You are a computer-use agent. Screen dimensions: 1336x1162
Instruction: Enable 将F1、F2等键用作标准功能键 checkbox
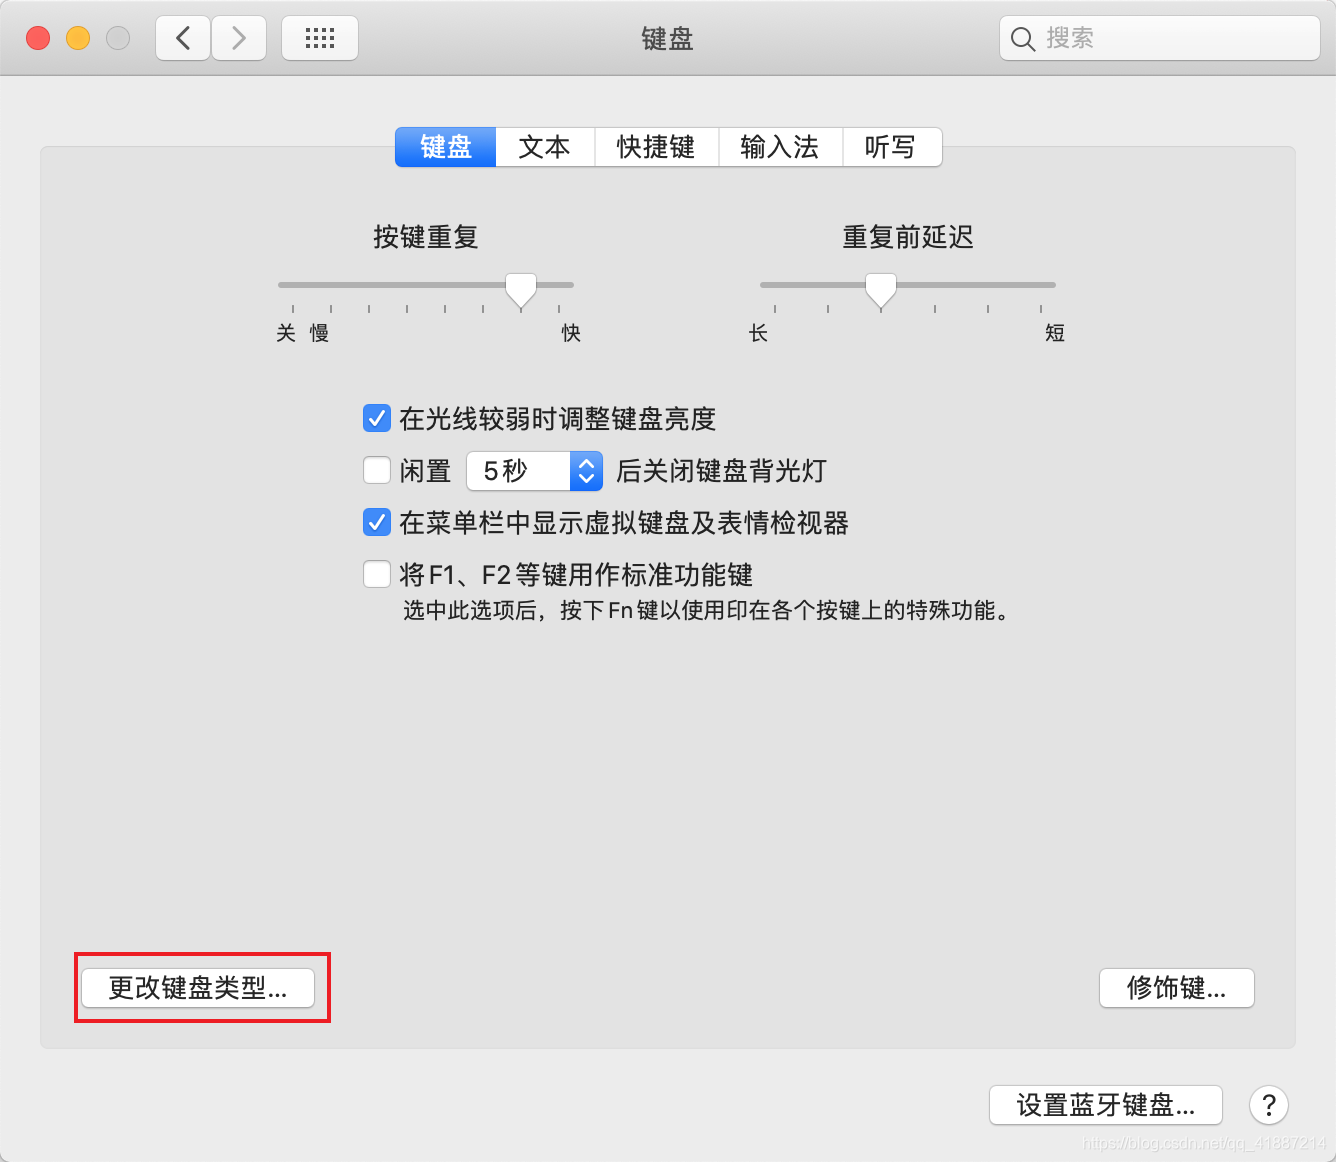click(x=377, y=574)
